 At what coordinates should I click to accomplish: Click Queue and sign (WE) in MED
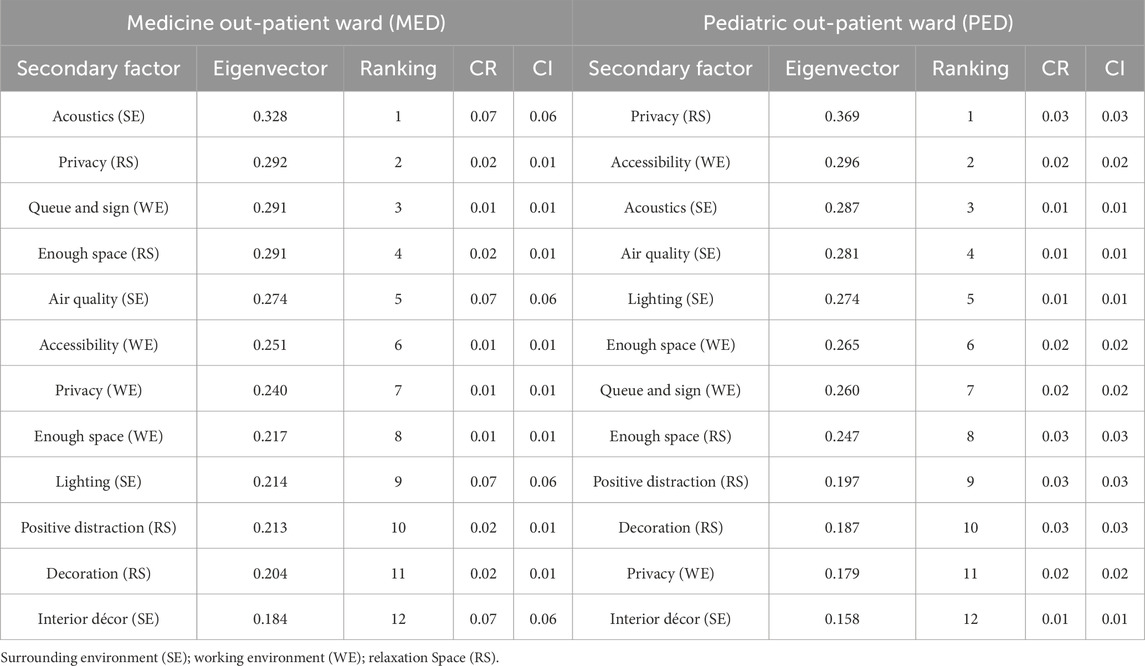pyautogui.click(x=99, y=207)
